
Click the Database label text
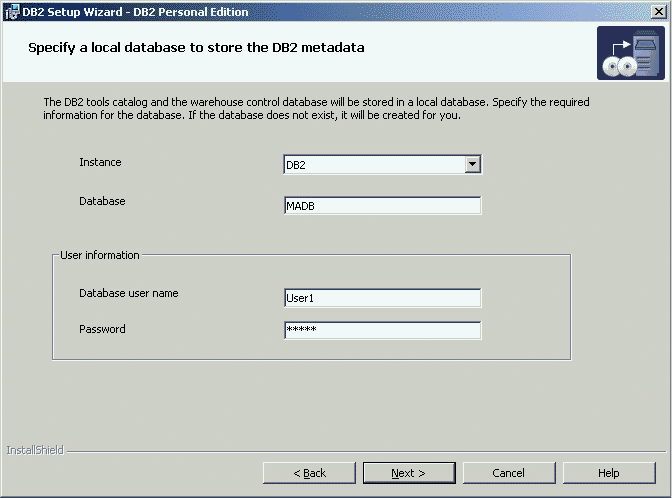pos(102,201)
